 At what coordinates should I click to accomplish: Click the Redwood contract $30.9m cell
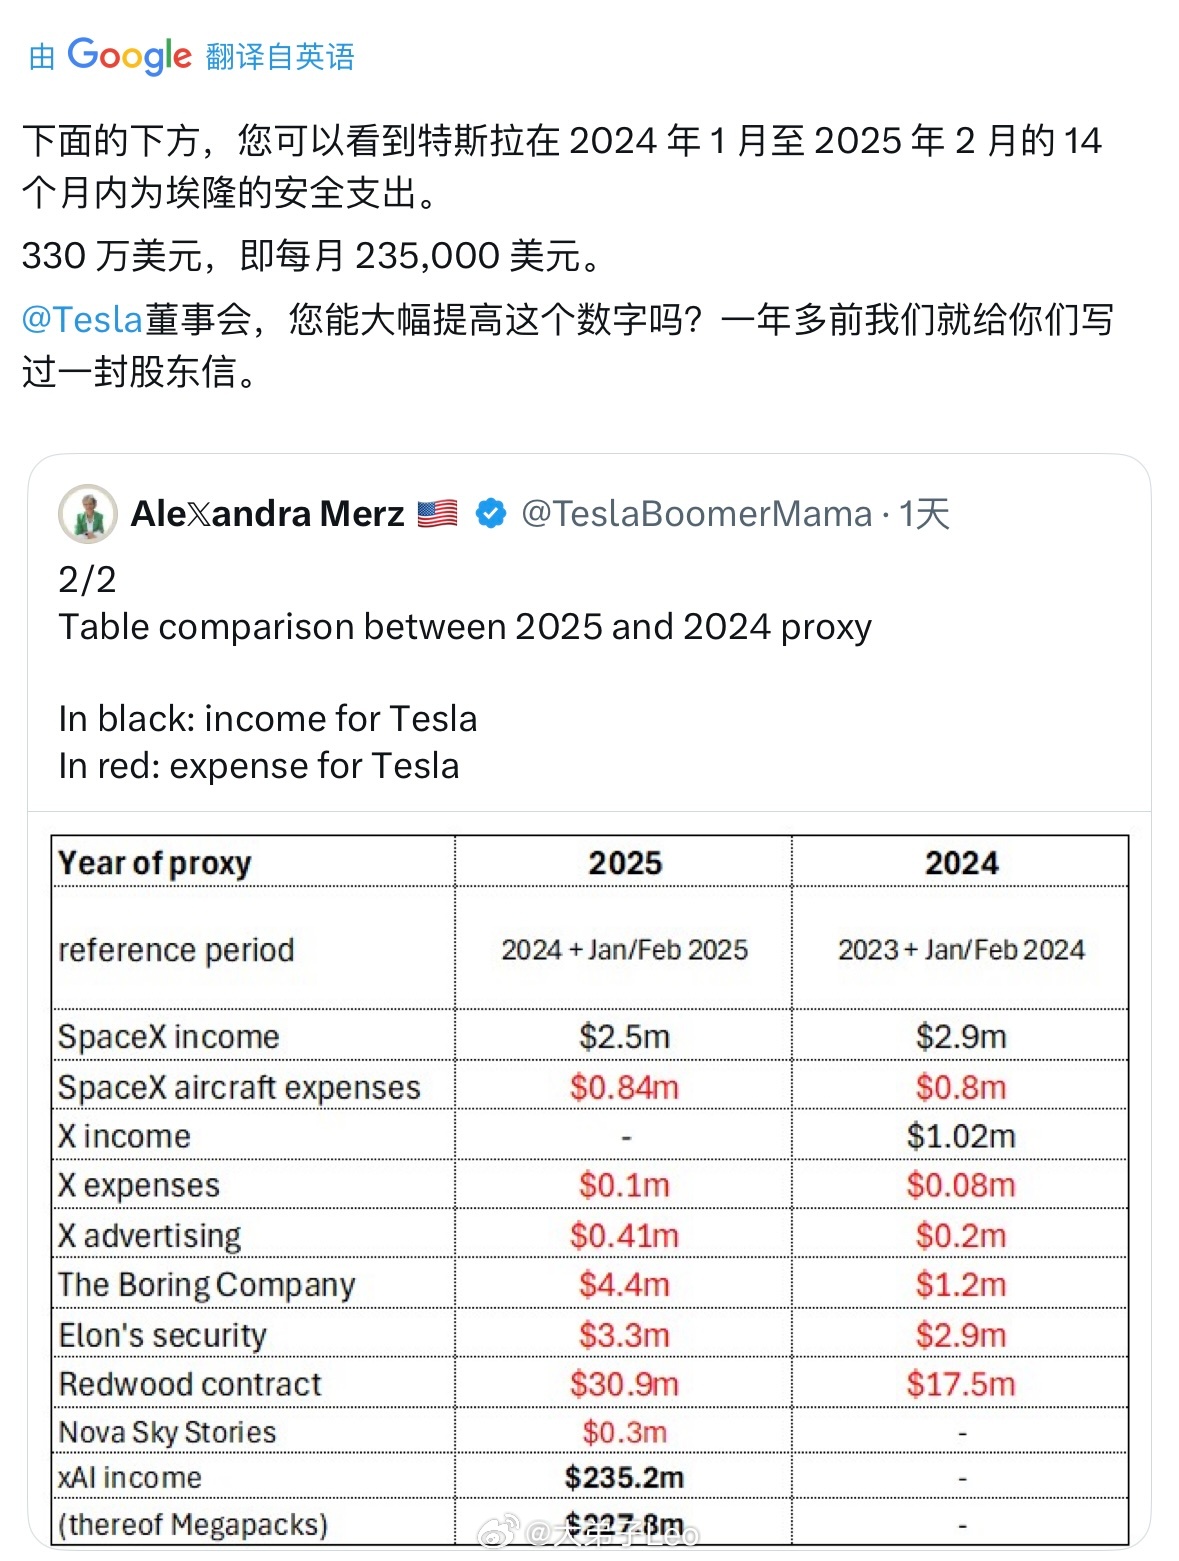pos(624,1384)
